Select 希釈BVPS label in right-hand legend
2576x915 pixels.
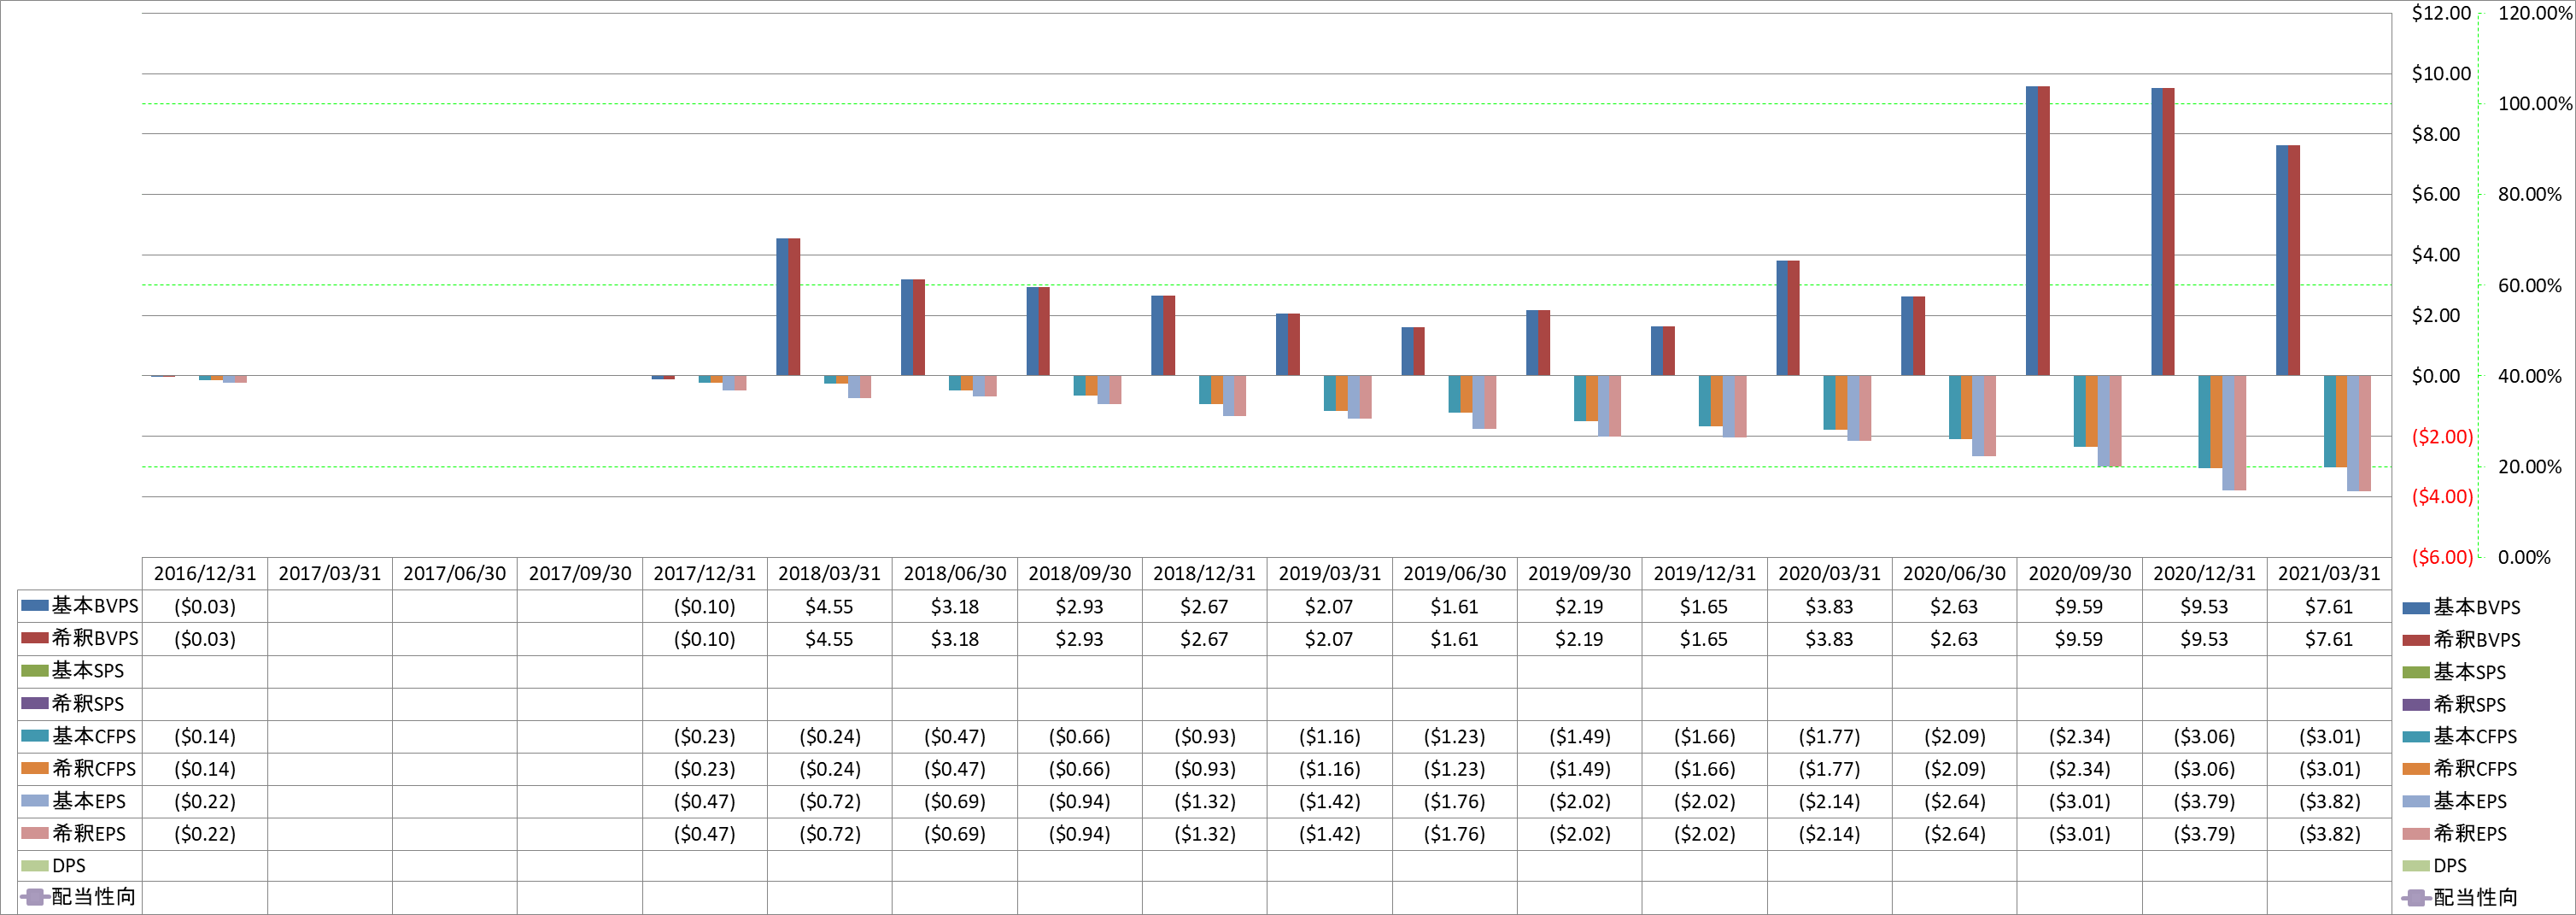[2476, 639]
